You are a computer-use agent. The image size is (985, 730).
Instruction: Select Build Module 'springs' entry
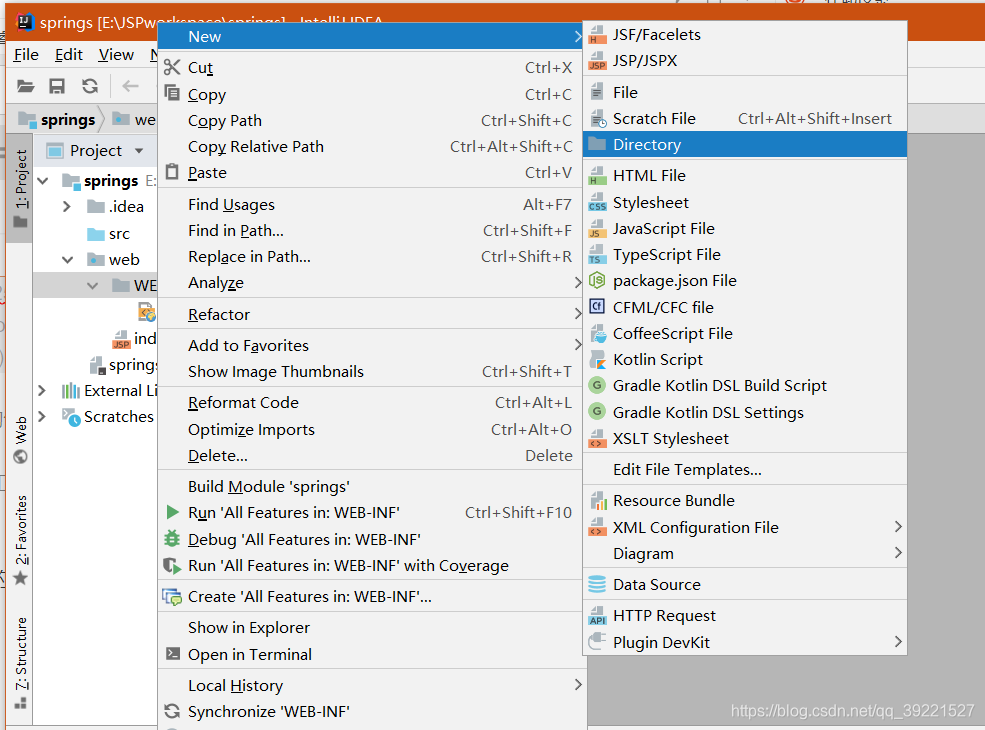click(372, 486)
